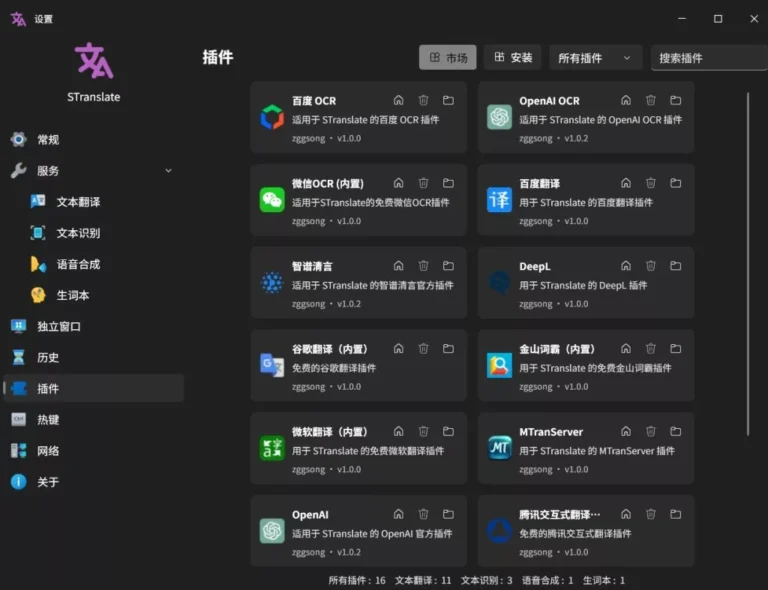Delete the OpenAI OCR plugin via trash icon
The height and width of the screenshot is (590, 768).
[650, 100]
